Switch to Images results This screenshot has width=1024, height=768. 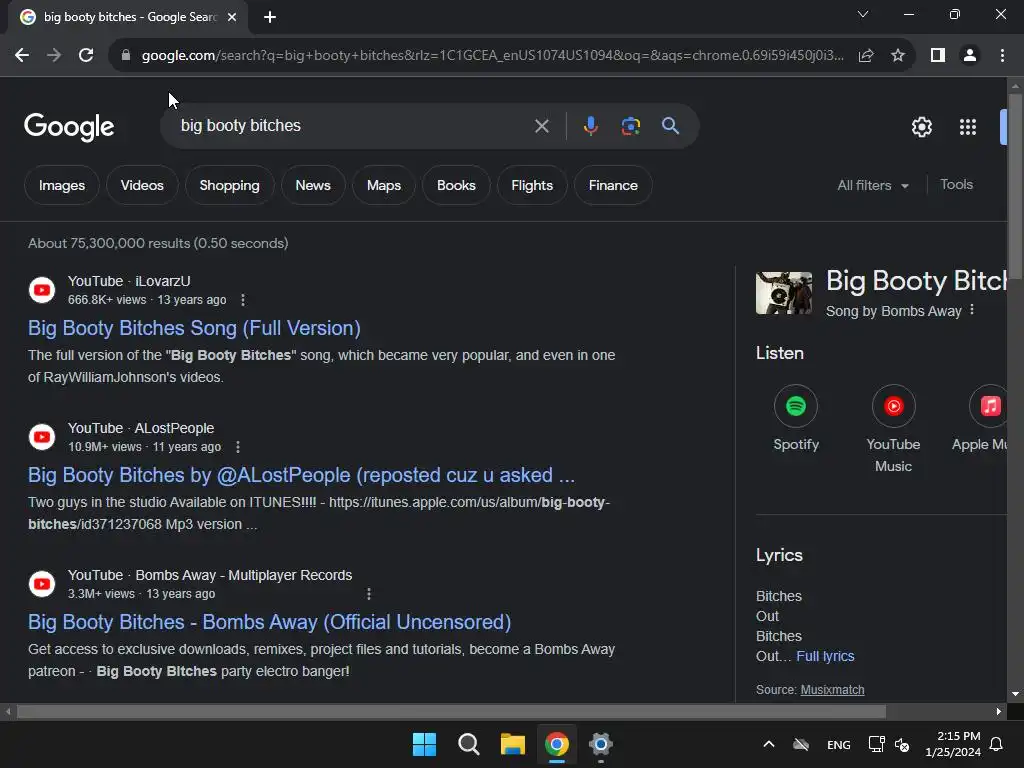point(62,185)
